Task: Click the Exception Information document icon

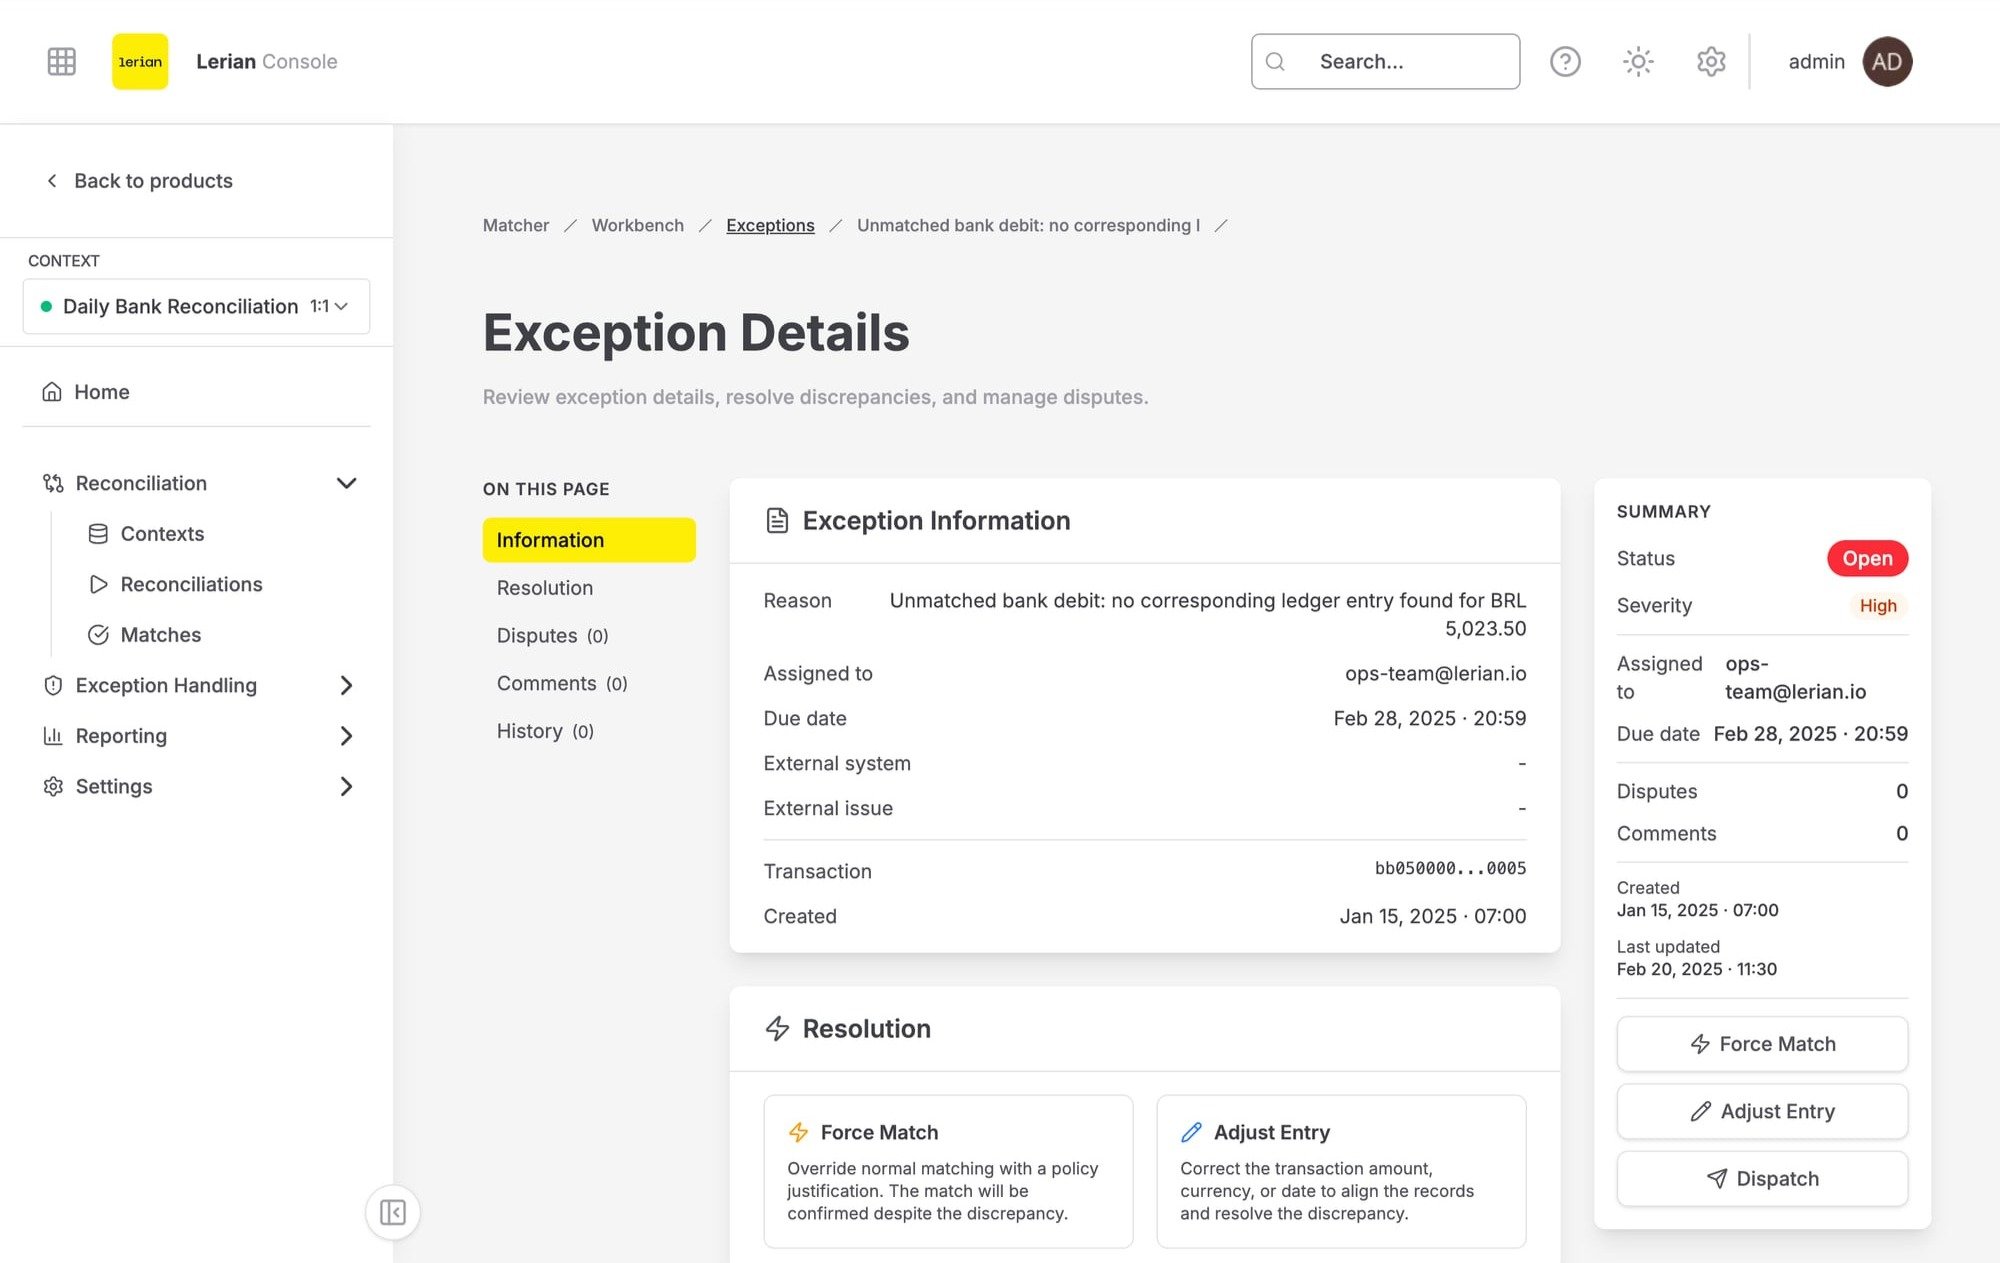Action: pos(777,520)
